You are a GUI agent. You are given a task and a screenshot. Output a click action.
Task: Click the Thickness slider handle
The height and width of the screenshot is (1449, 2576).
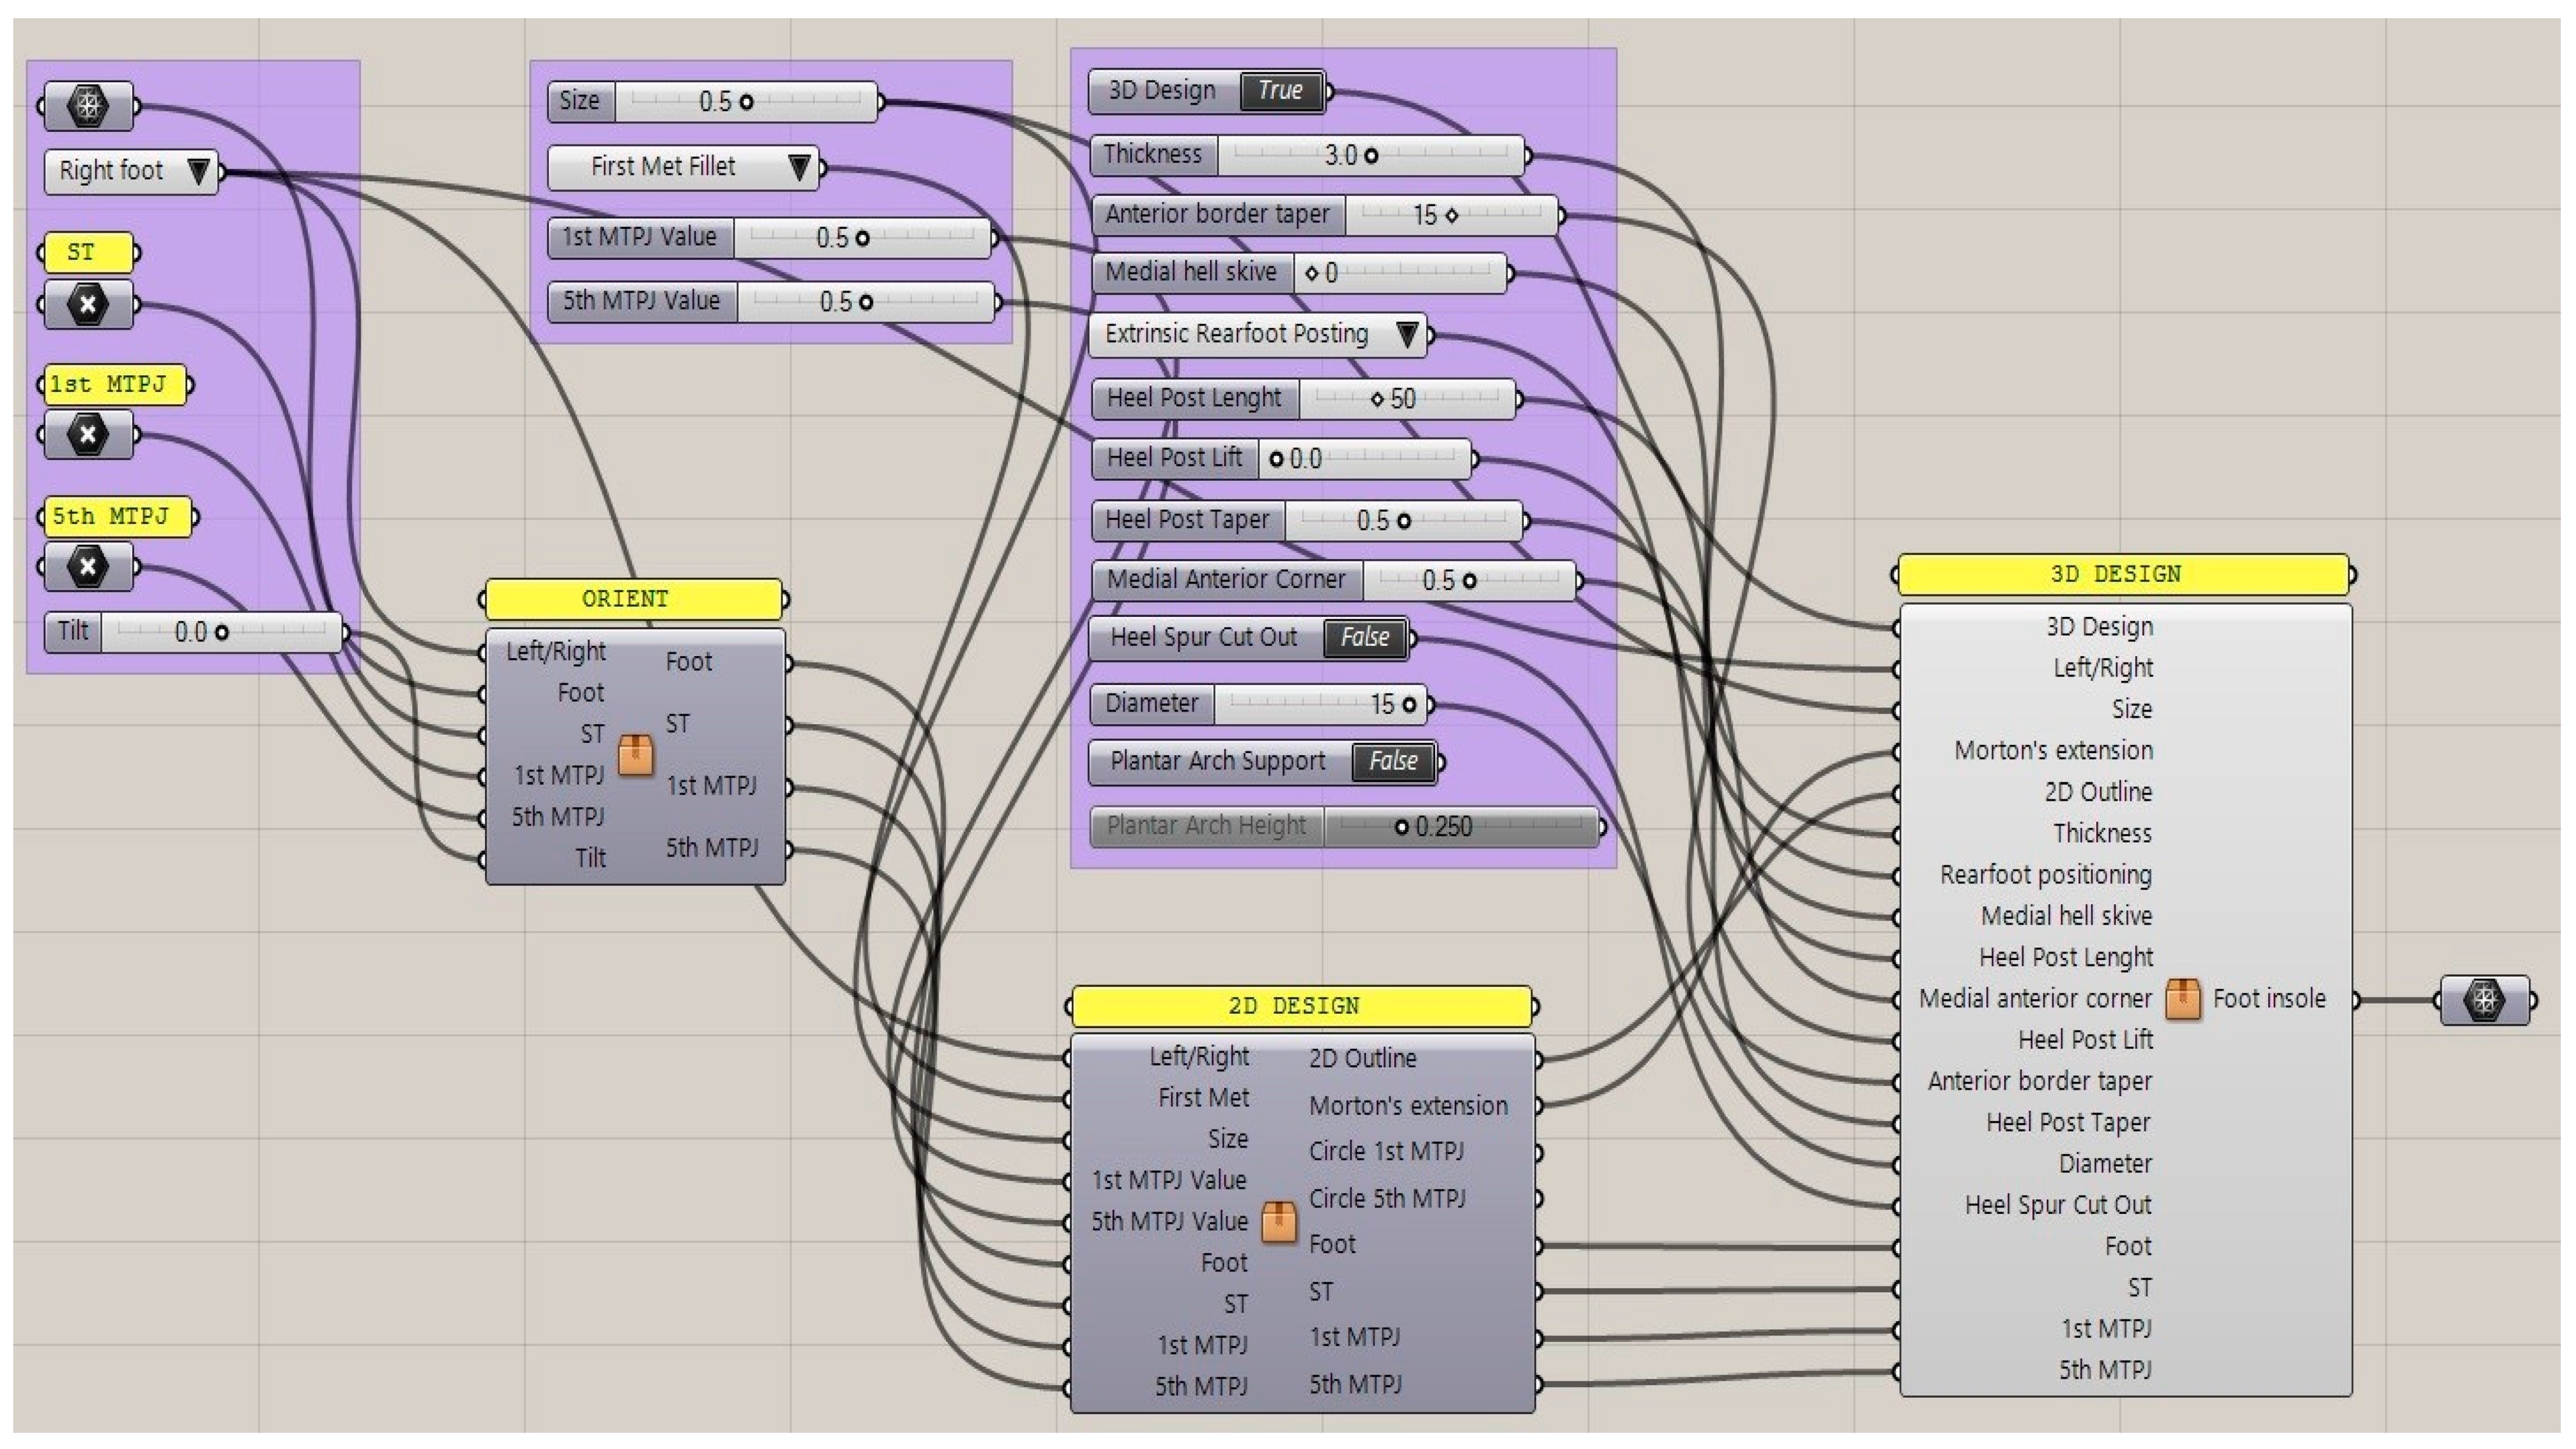tap(1371, 156)
